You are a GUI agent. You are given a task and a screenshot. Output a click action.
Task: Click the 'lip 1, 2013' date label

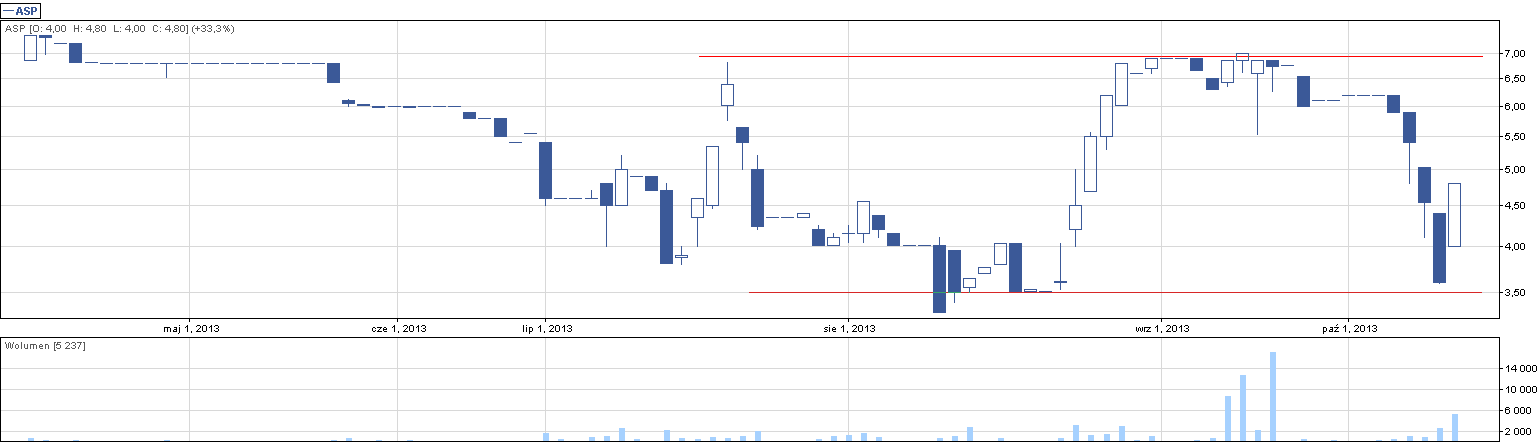point(547,328)
